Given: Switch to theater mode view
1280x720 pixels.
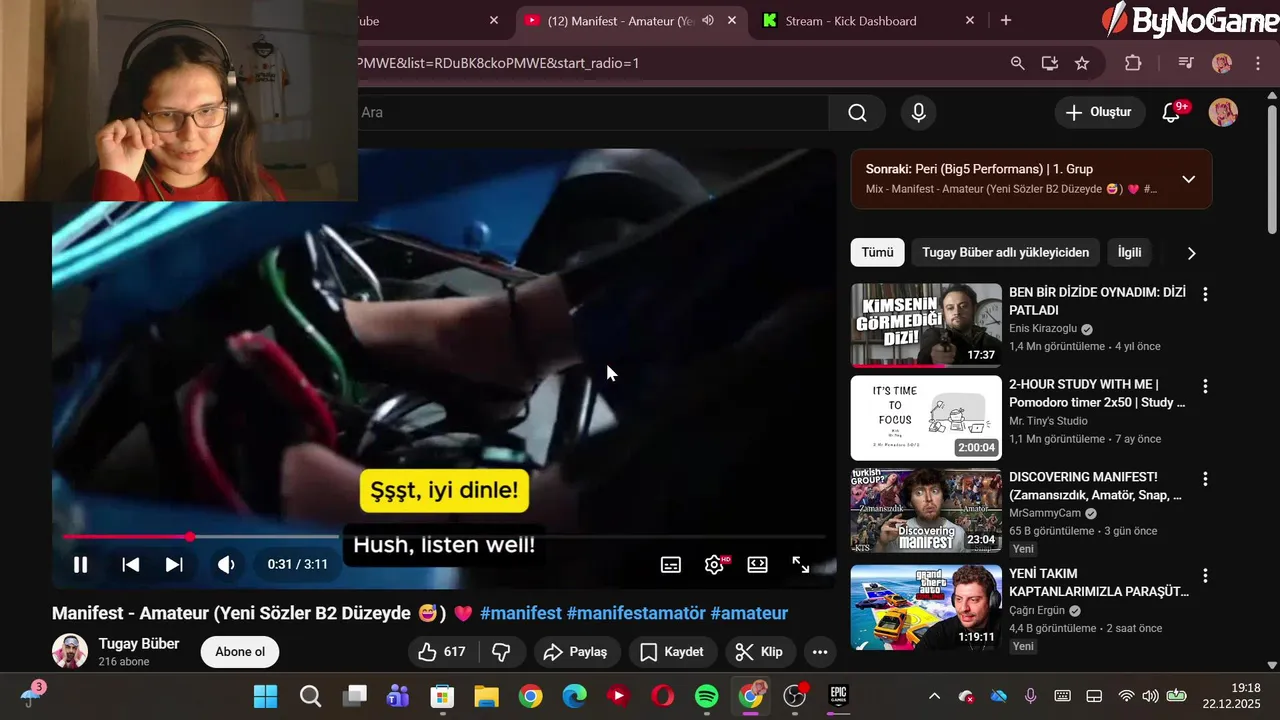Looking at the screenshot, I should point(758,564).
